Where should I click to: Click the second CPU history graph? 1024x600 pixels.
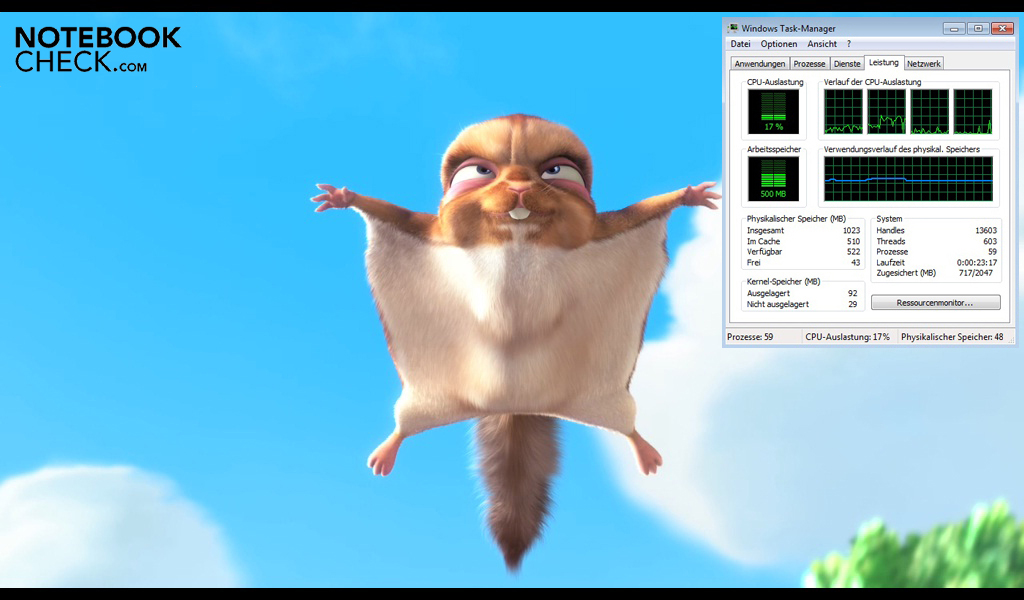point(886,112)
